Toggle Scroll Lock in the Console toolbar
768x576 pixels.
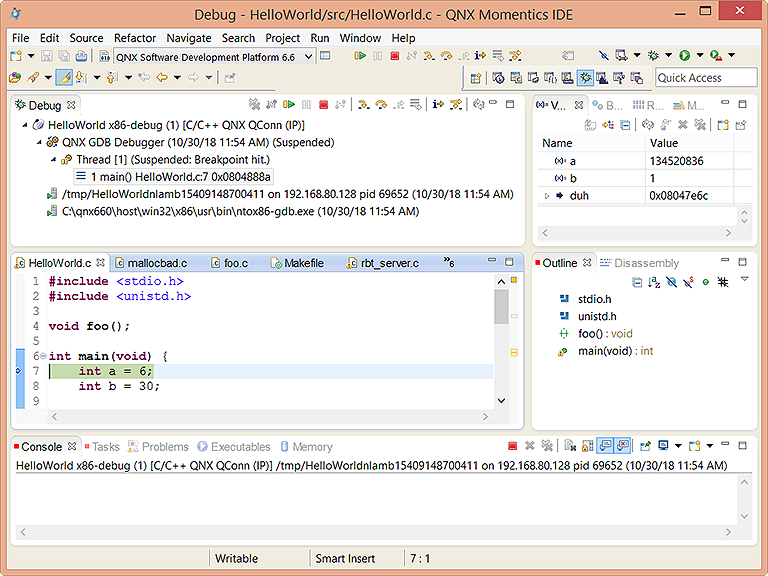click(586, 447)
